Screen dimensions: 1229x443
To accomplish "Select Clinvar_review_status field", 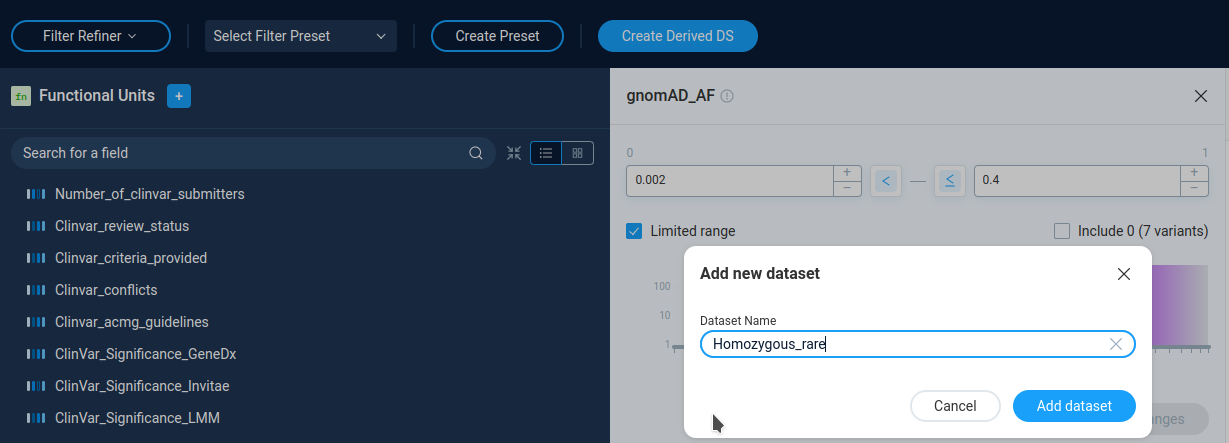I will pyautogui.click(x=122, y=226).
